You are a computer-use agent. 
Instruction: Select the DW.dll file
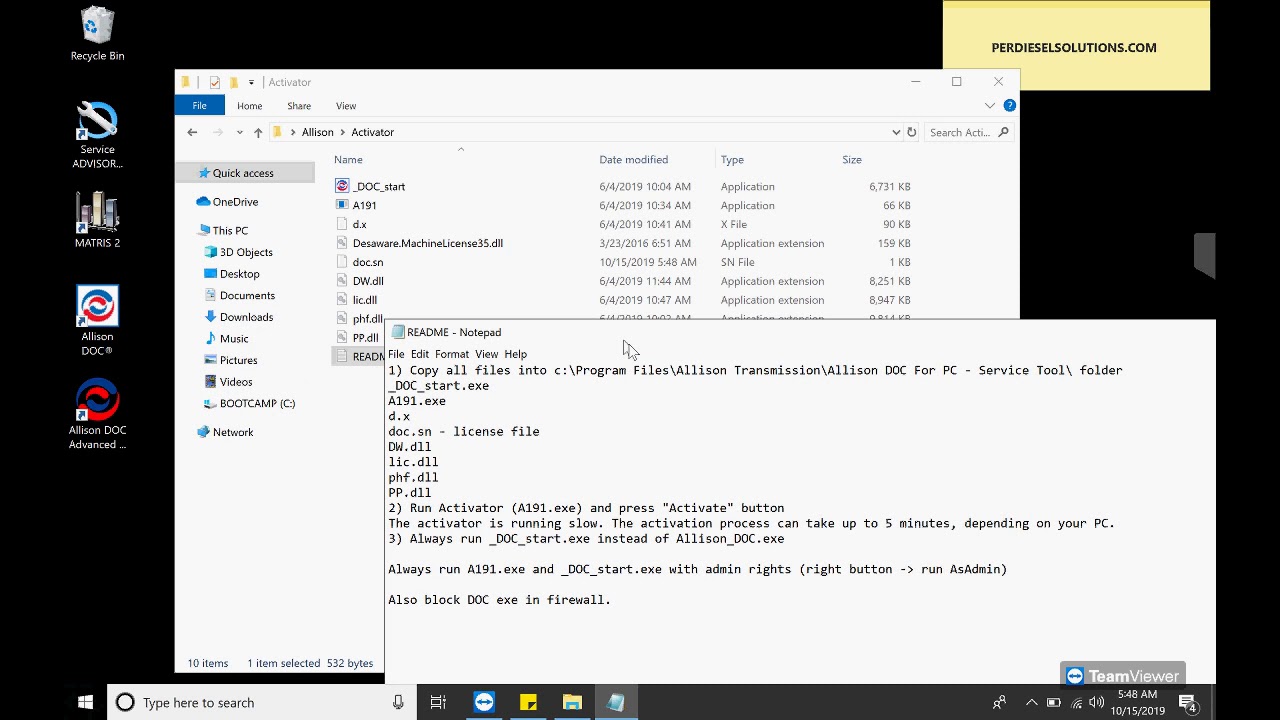tap(367, 281)
